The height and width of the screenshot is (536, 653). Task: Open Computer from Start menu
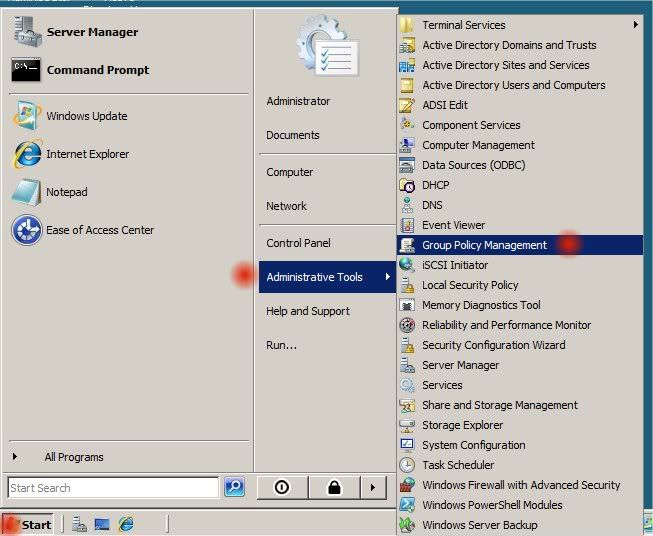pos(289,172)
